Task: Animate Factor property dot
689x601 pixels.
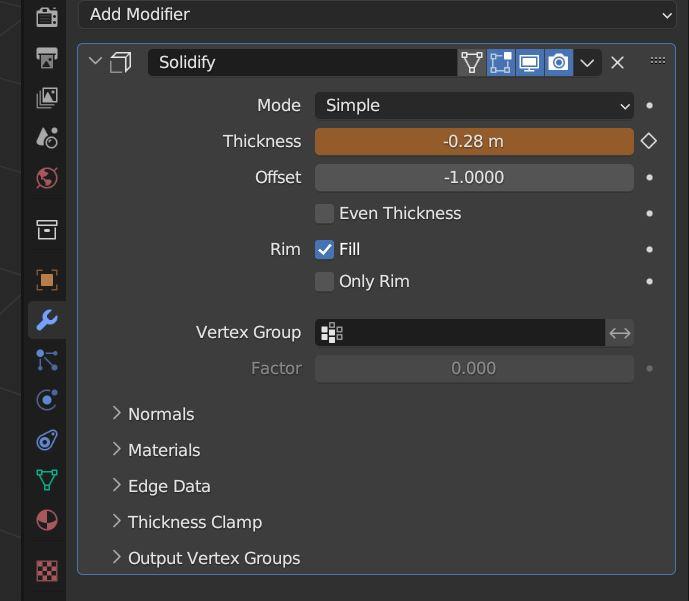Action: pos(649,369)
